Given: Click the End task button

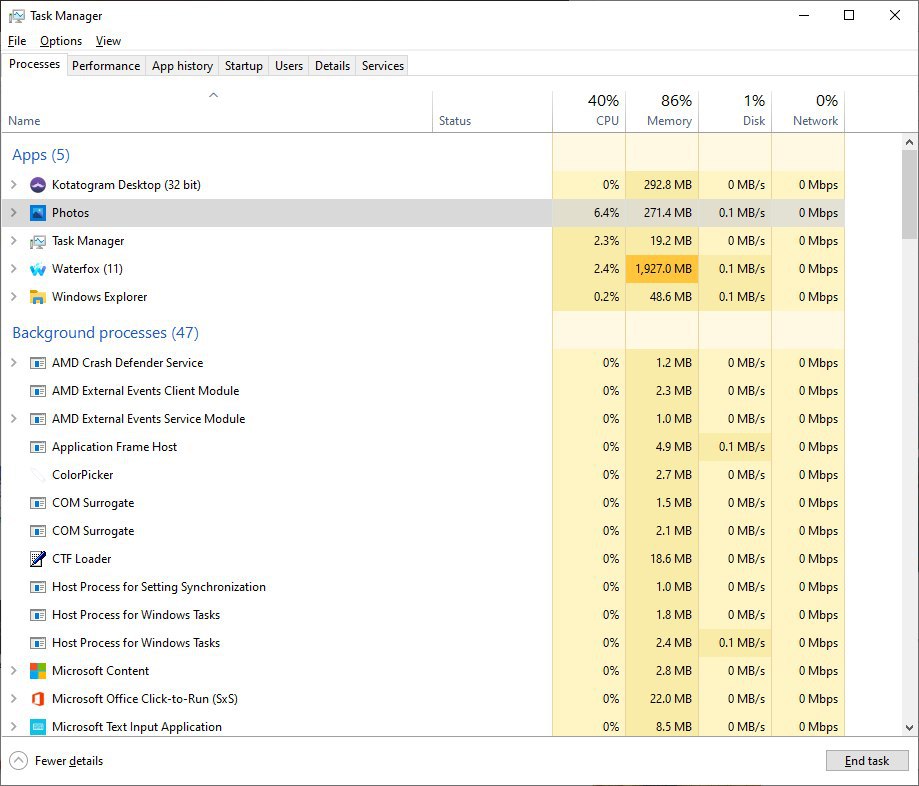Looking at the screenshot, I should 867,761.
